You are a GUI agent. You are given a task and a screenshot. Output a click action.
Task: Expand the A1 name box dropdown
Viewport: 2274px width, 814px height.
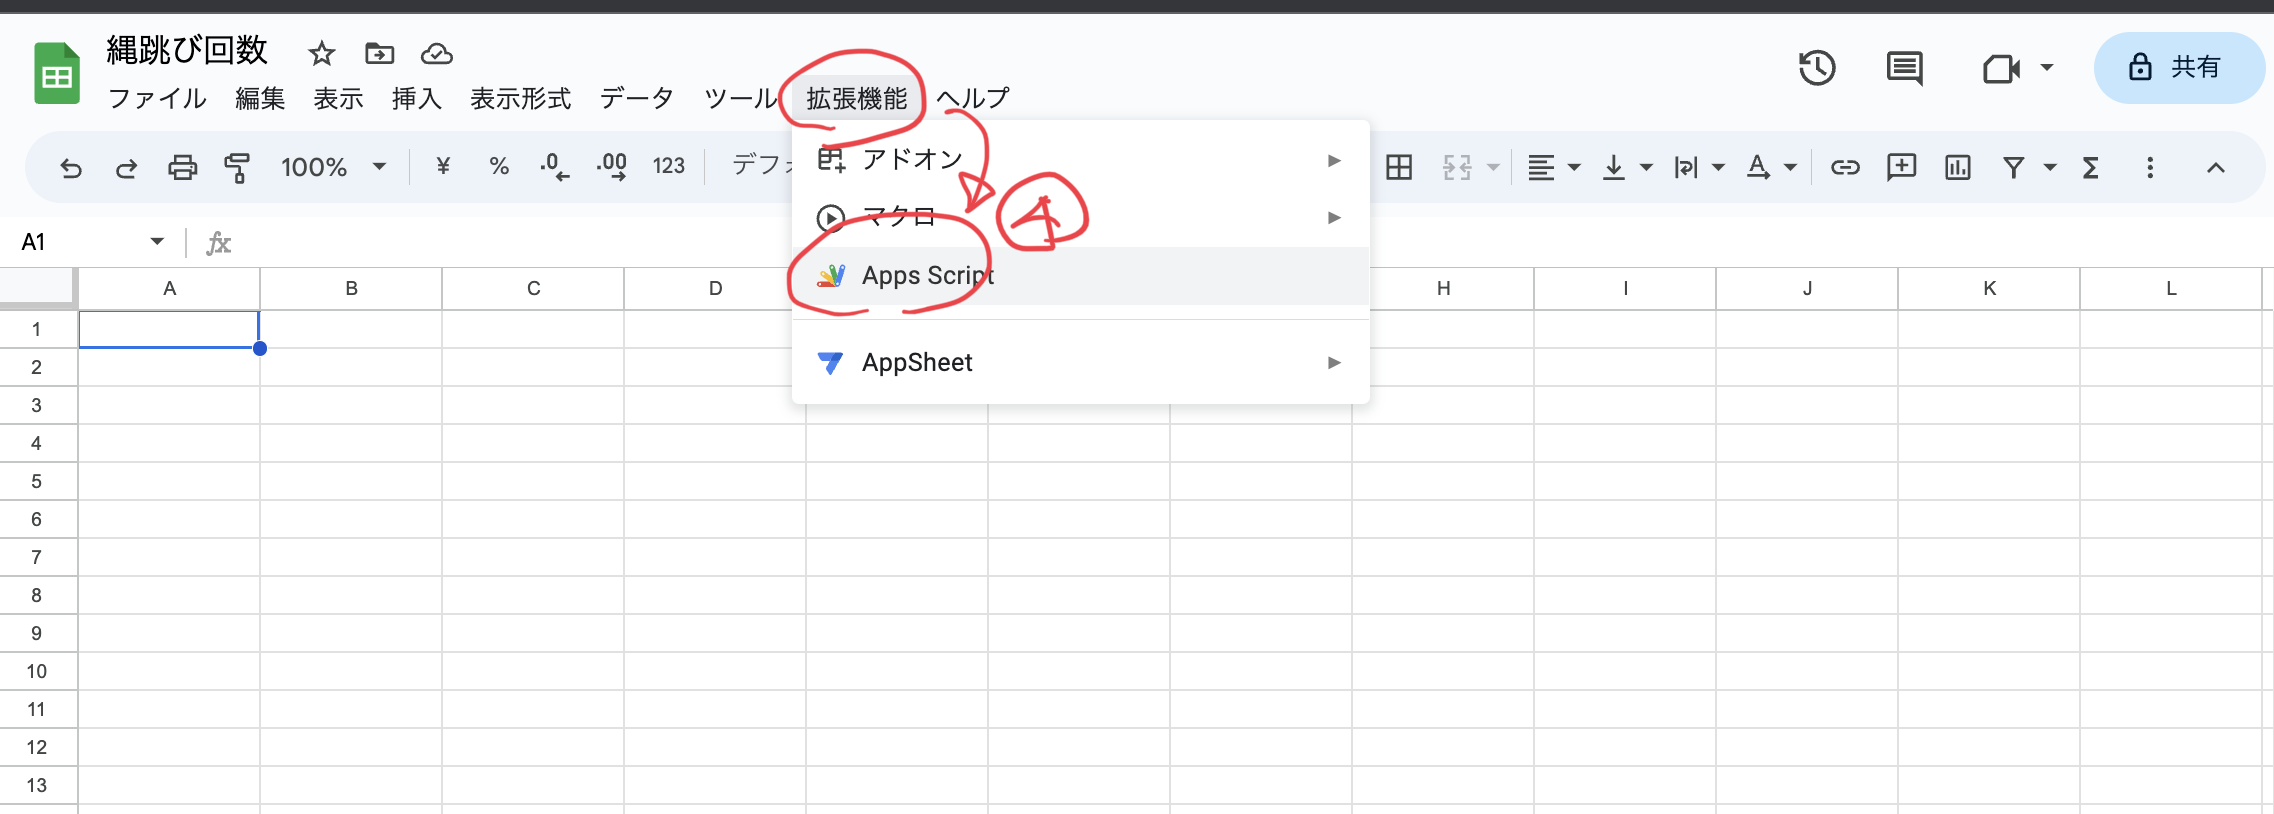tap(157, 241)
